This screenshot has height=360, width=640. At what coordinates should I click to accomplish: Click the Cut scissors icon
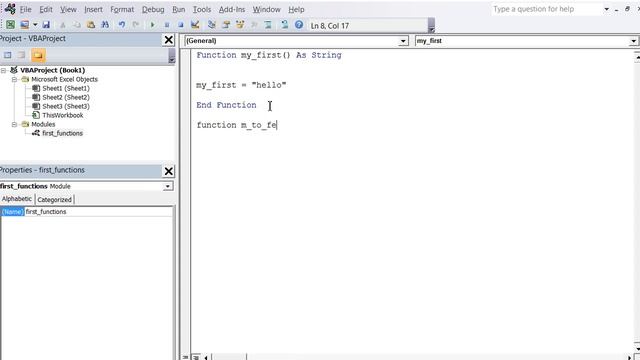[x=62, y=25]
